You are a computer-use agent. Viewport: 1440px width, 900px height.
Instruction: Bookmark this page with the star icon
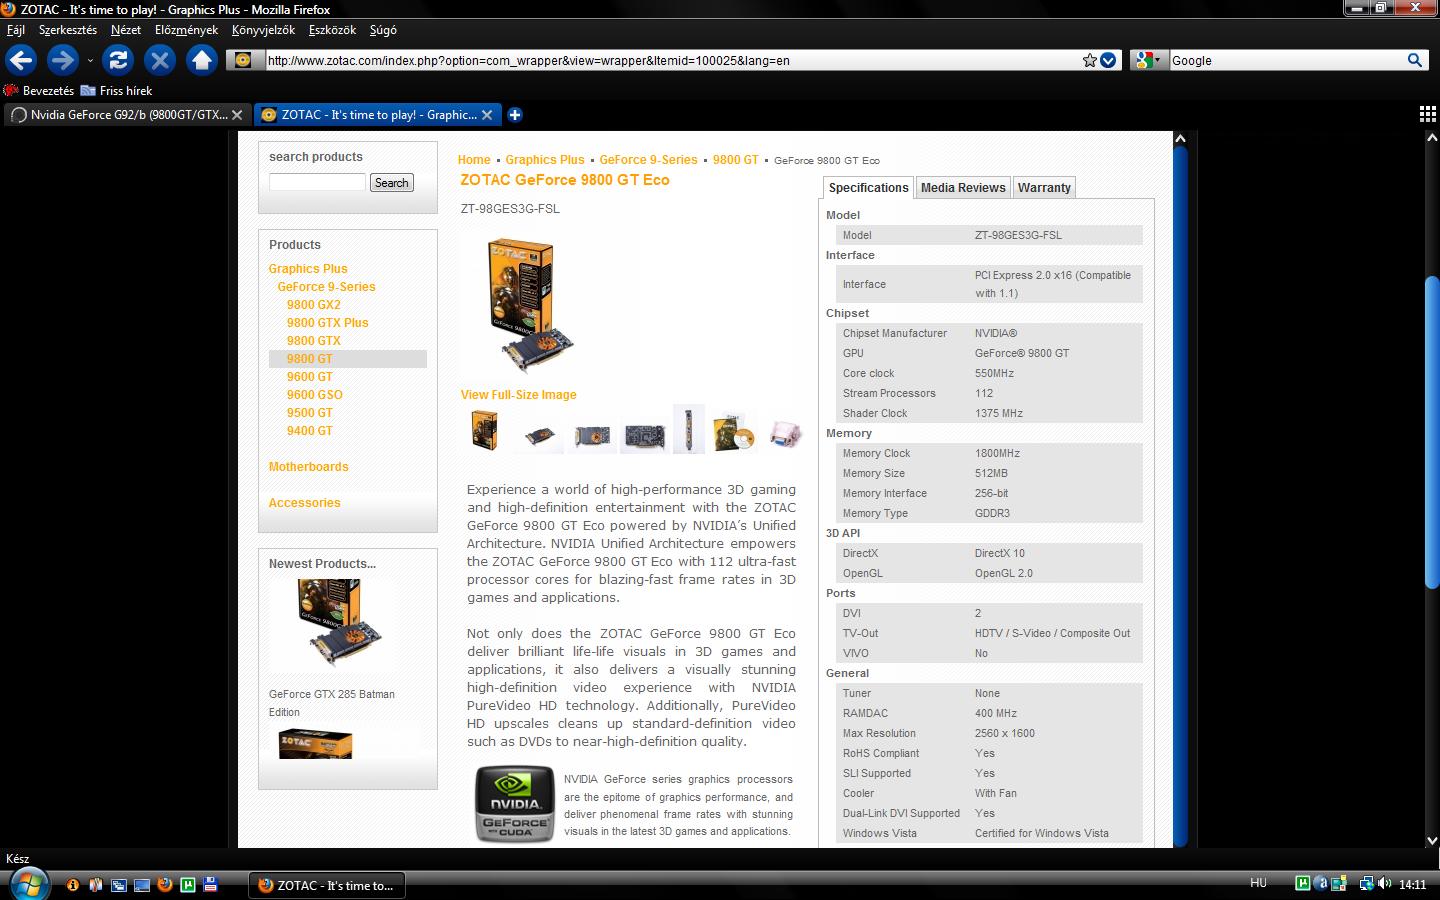[1089, 60]
